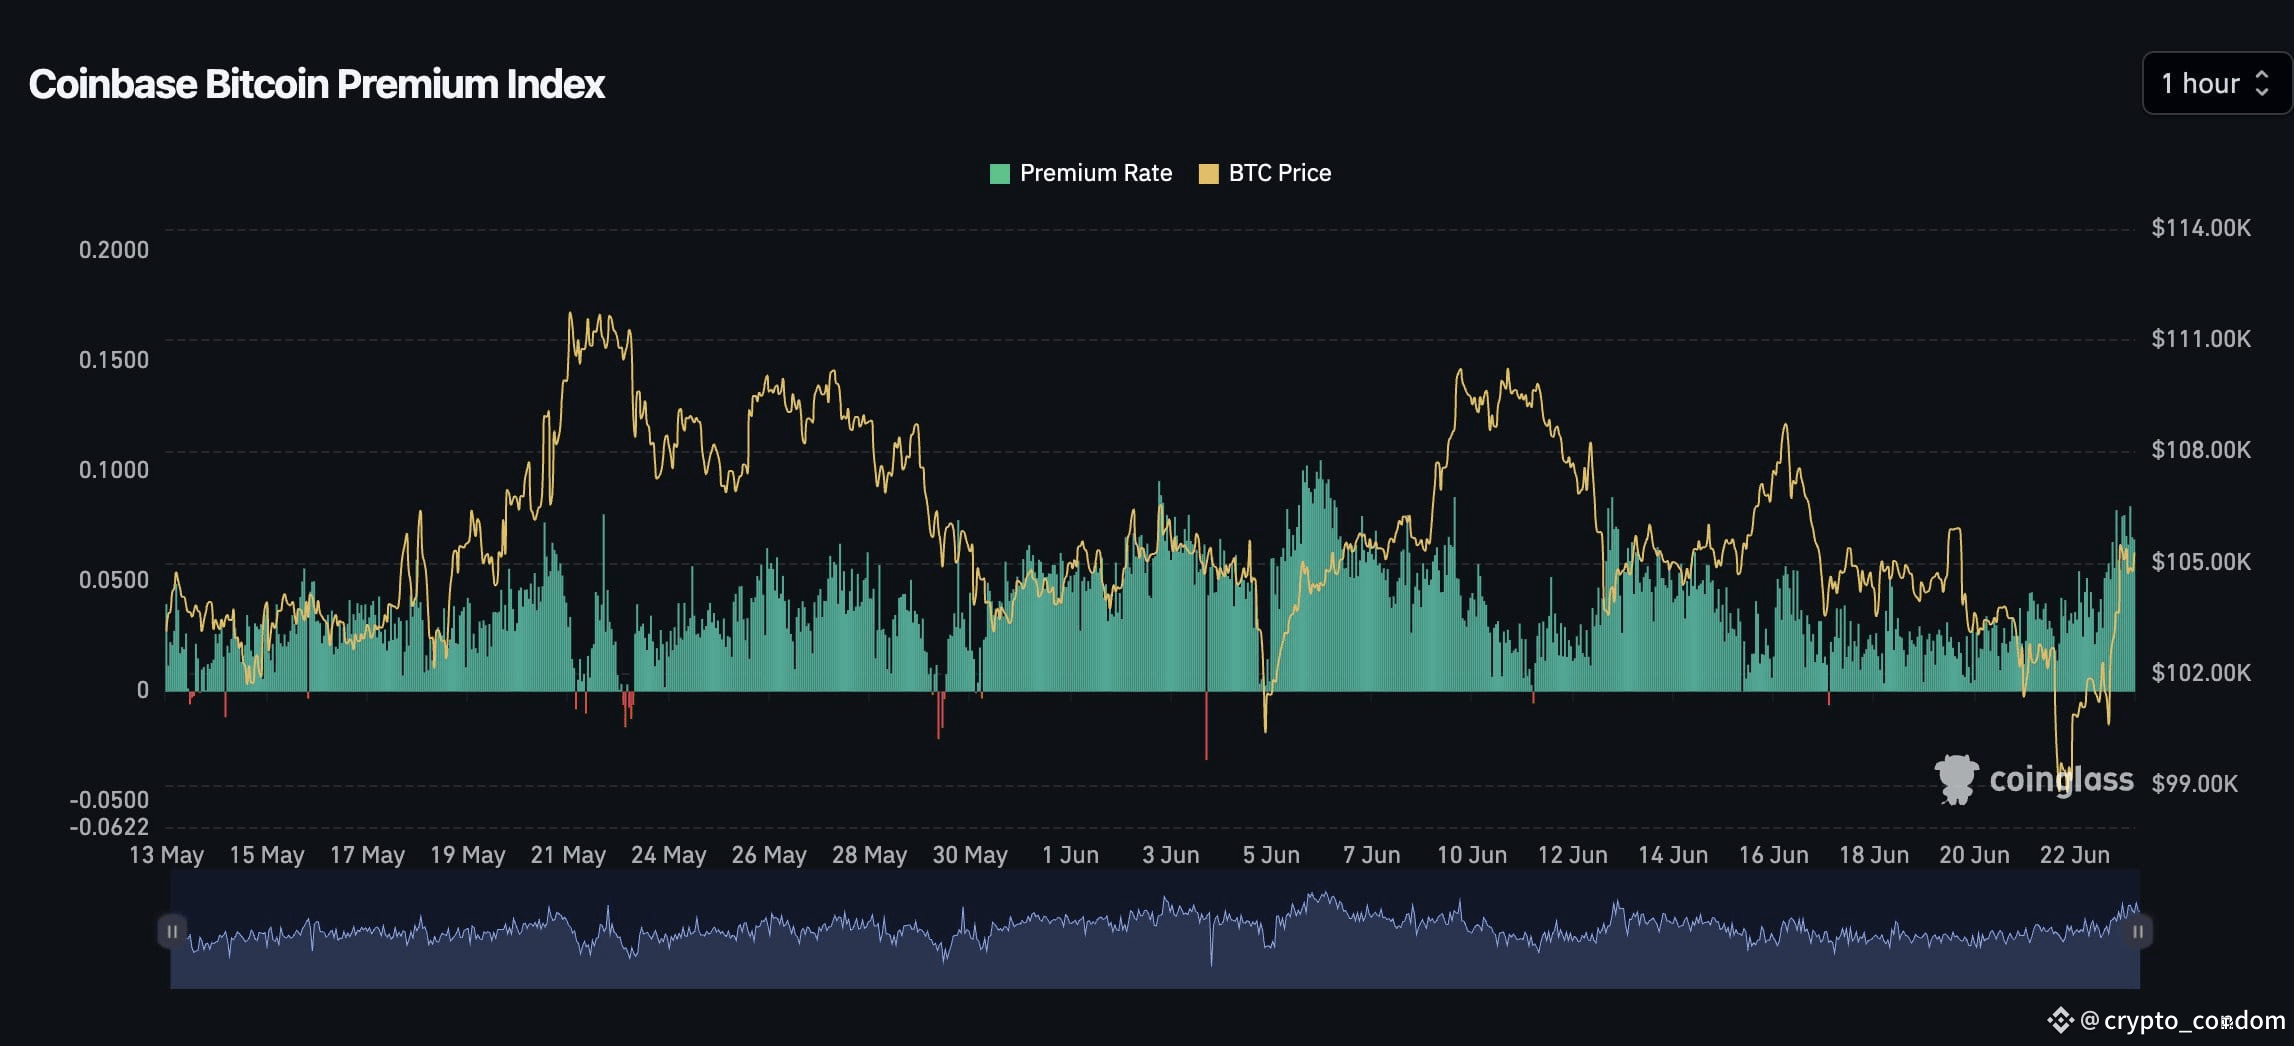The width and height of the screenshot is (2294, 1046).
Task: Click the 19 May date label
Action: pyautogui.click(x=468, y=855)
